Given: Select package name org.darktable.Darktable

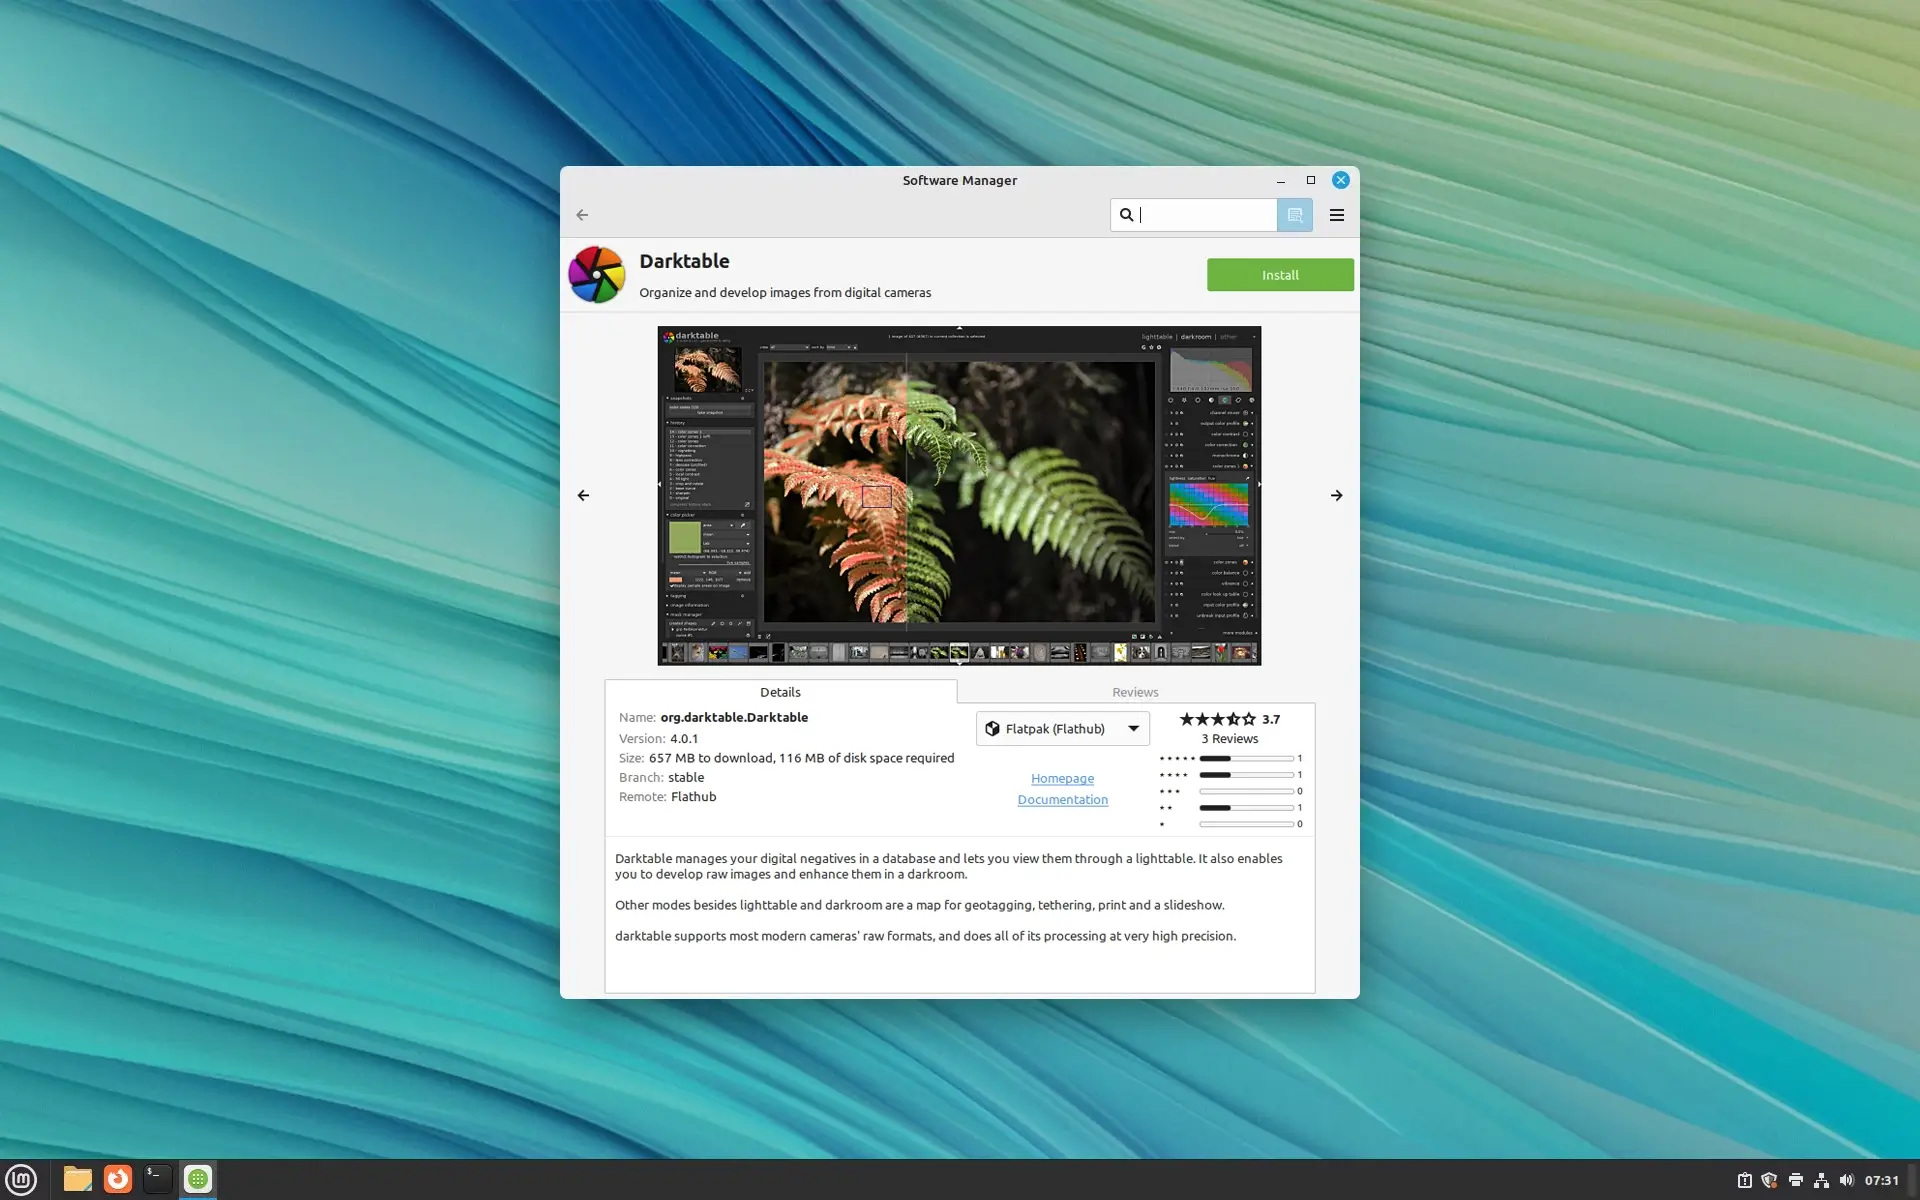Looking at the screenshot, I should 734,717.
